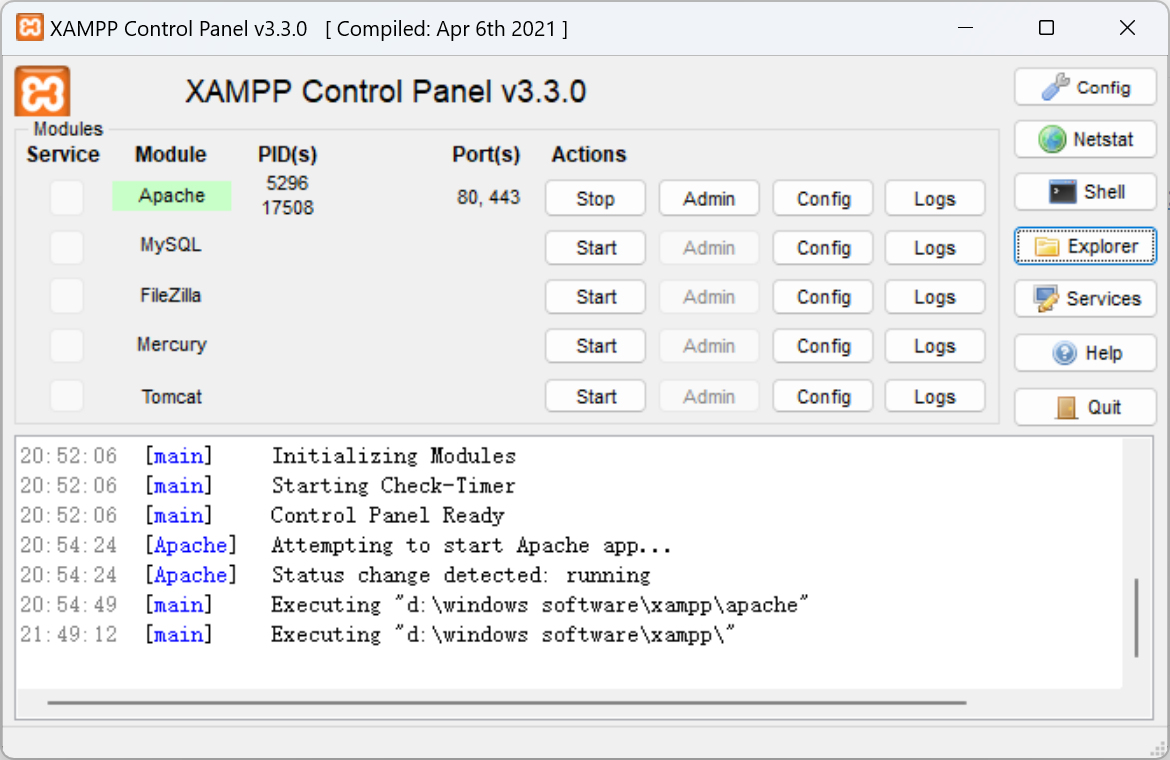Click the log line ending in "xampp\apache"
The width and height of the screenshot is (1170, 760).
coord(539,605)
